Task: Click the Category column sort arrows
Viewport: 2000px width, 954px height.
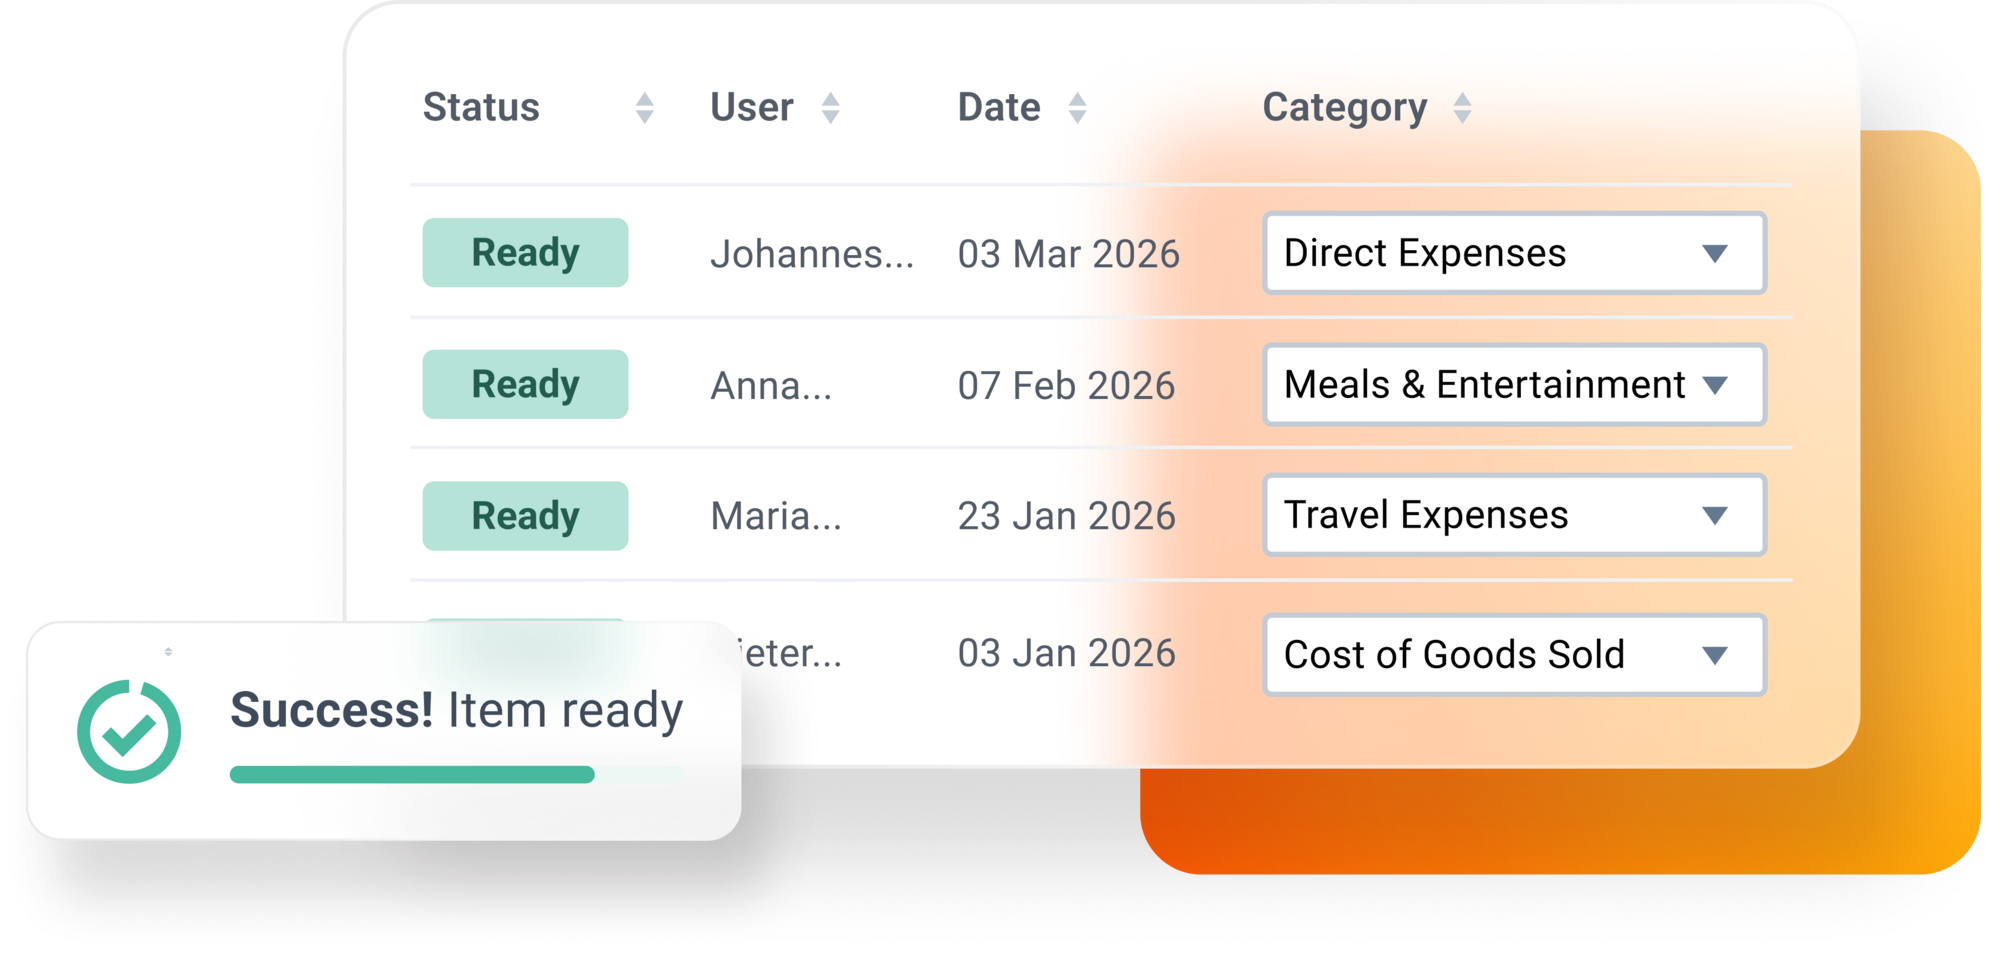Action: point(1462,108)
